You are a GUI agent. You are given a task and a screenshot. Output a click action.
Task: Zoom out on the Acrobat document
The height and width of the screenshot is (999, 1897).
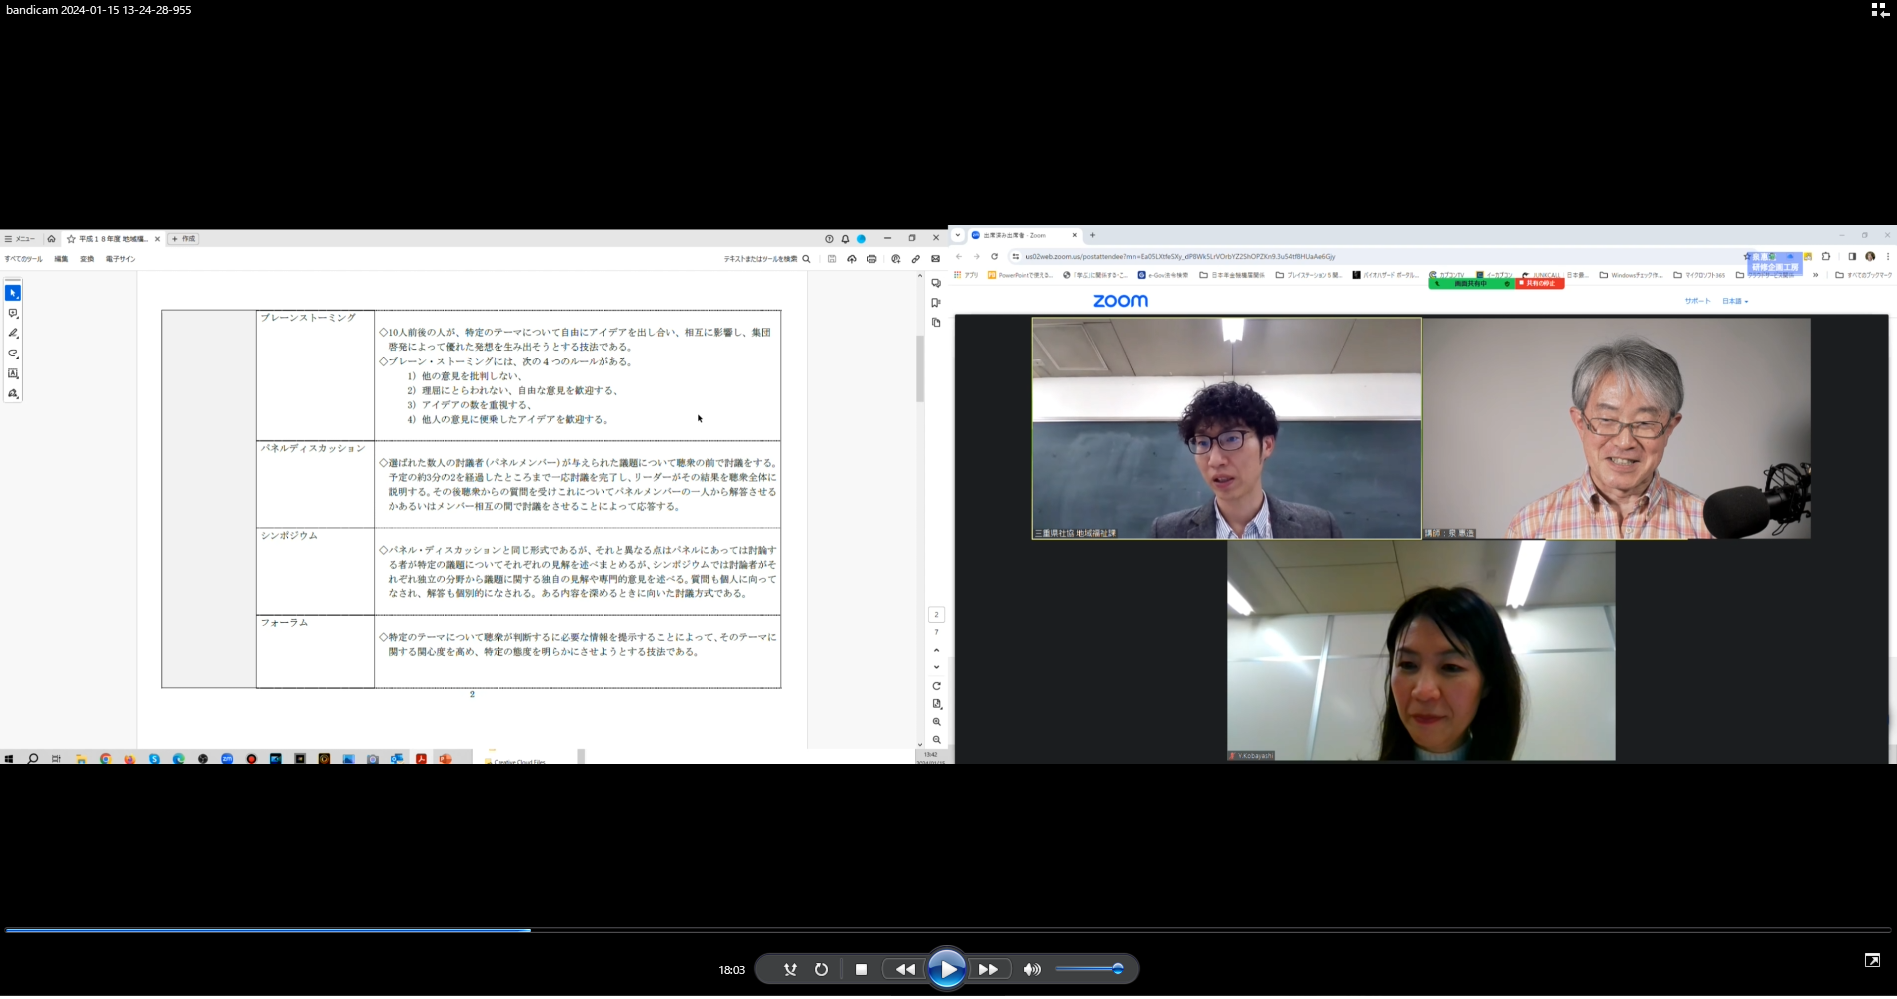936,740
